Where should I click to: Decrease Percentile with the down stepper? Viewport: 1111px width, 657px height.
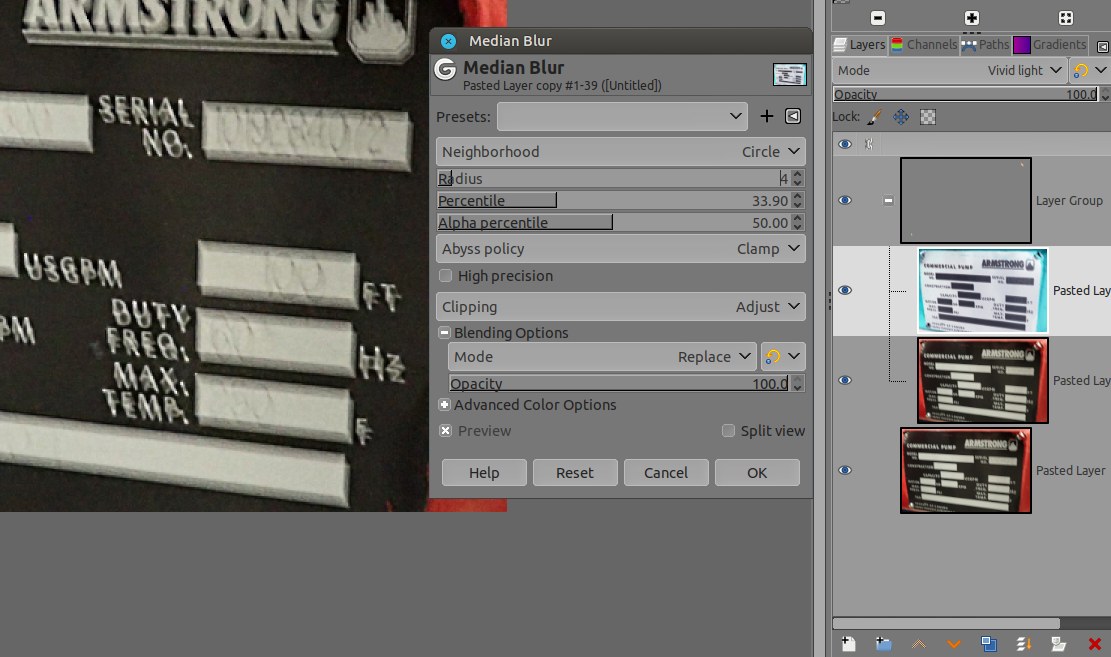[798, 205]
